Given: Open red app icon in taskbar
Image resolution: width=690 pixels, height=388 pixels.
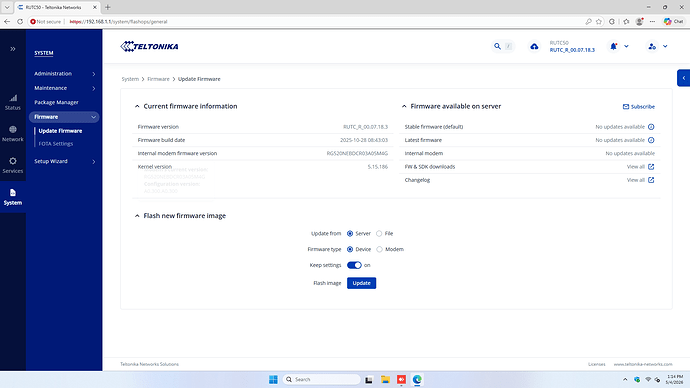Looking at the screenshot, I should 401,379.
